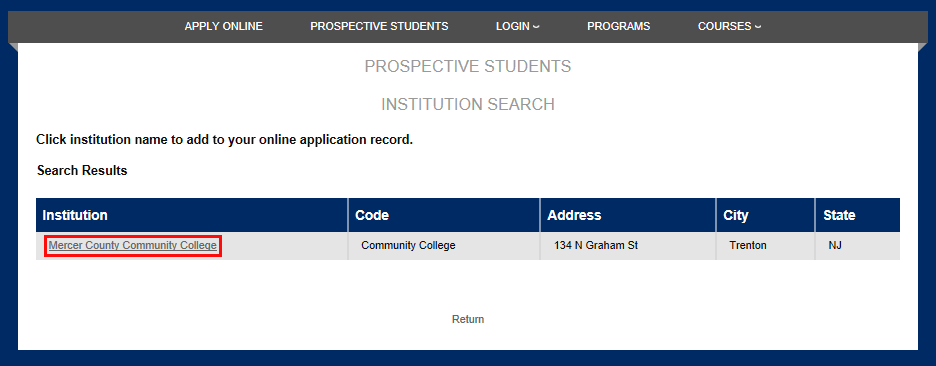Open the Programs menu item
The image size is (936, 366).
(618, 26)
